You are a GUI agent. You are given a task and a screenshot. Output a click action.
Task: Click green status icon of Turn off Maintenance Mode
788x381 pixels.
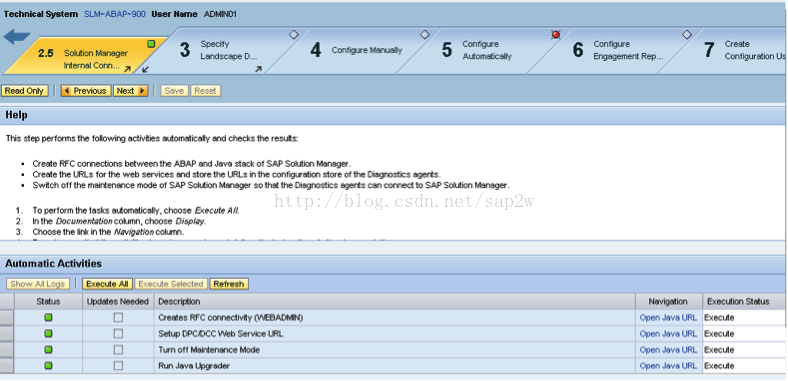48,350
